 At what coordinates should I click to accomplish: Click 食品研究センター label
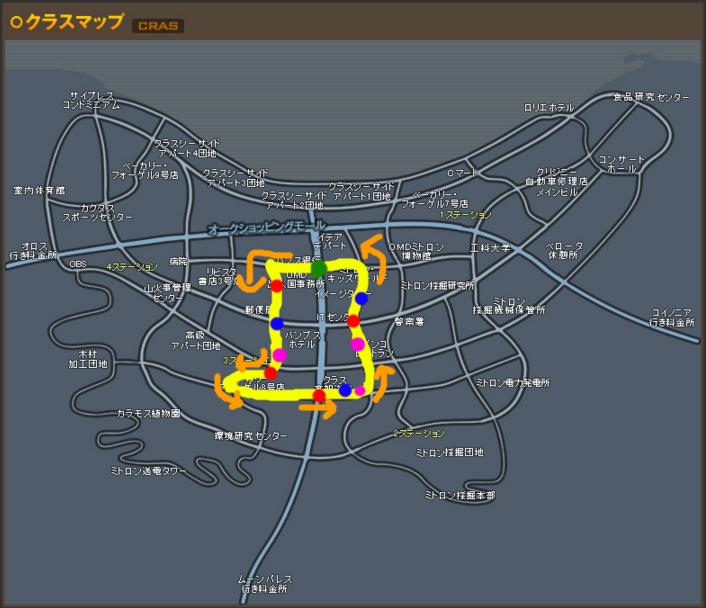651,97
